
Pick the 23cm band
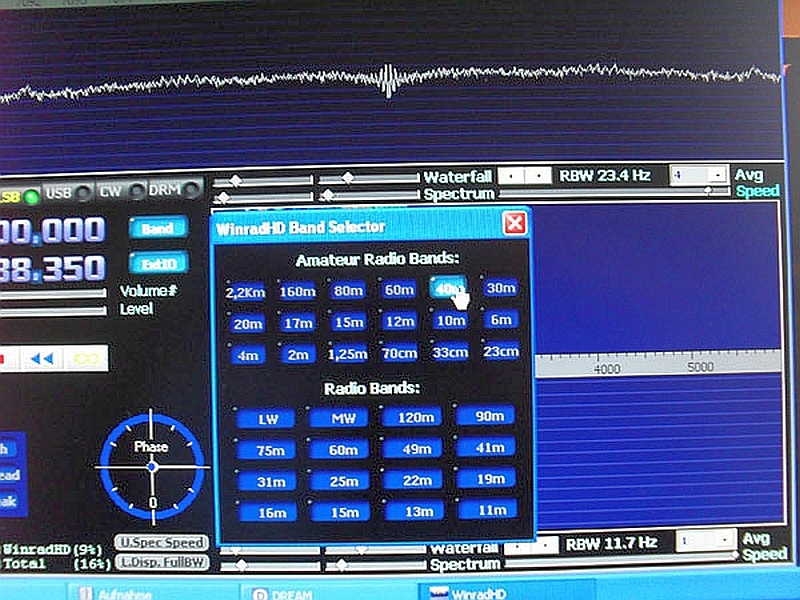(501, 351)
